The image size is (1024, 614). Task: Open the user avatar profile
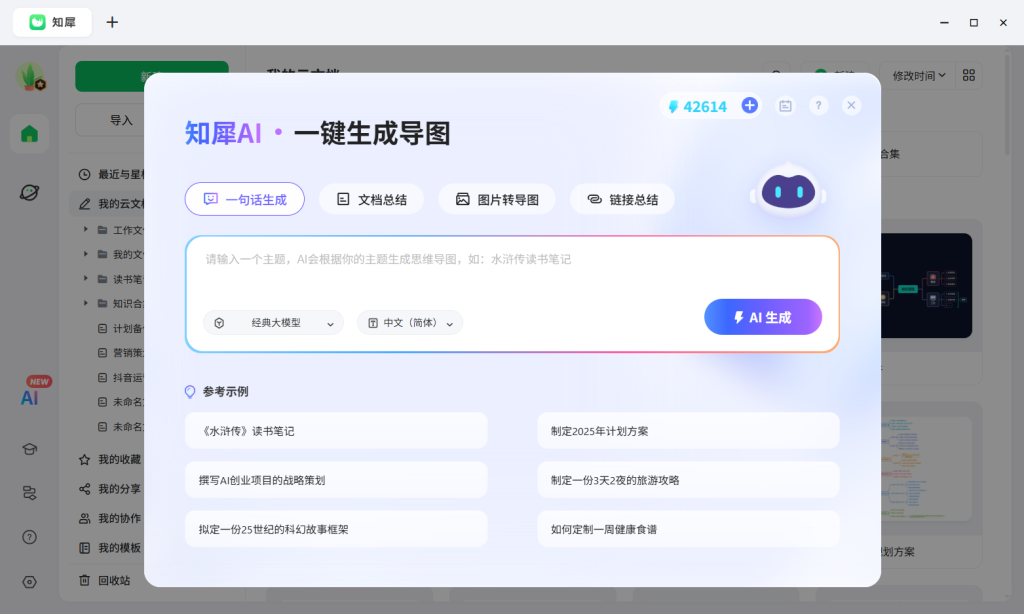click(30, 76)
